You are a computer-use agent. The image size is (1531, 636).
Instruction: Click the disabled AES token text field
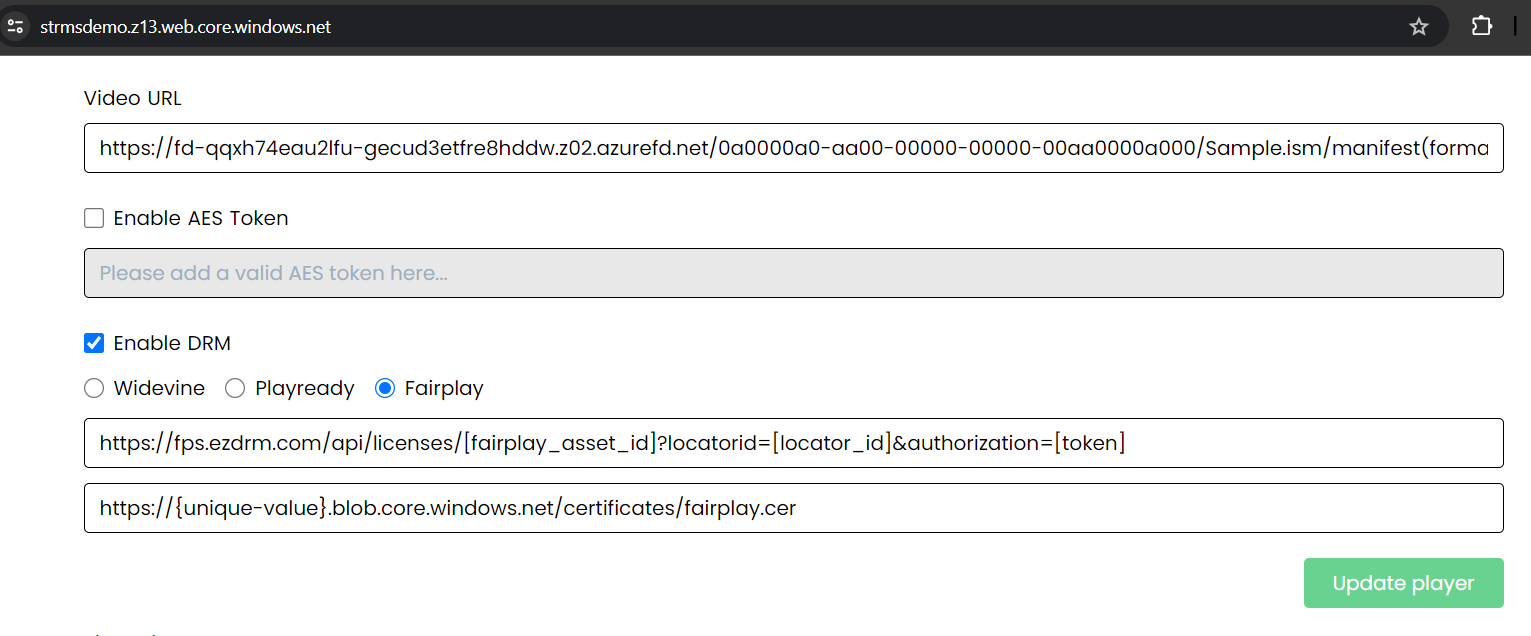point(793,273)
